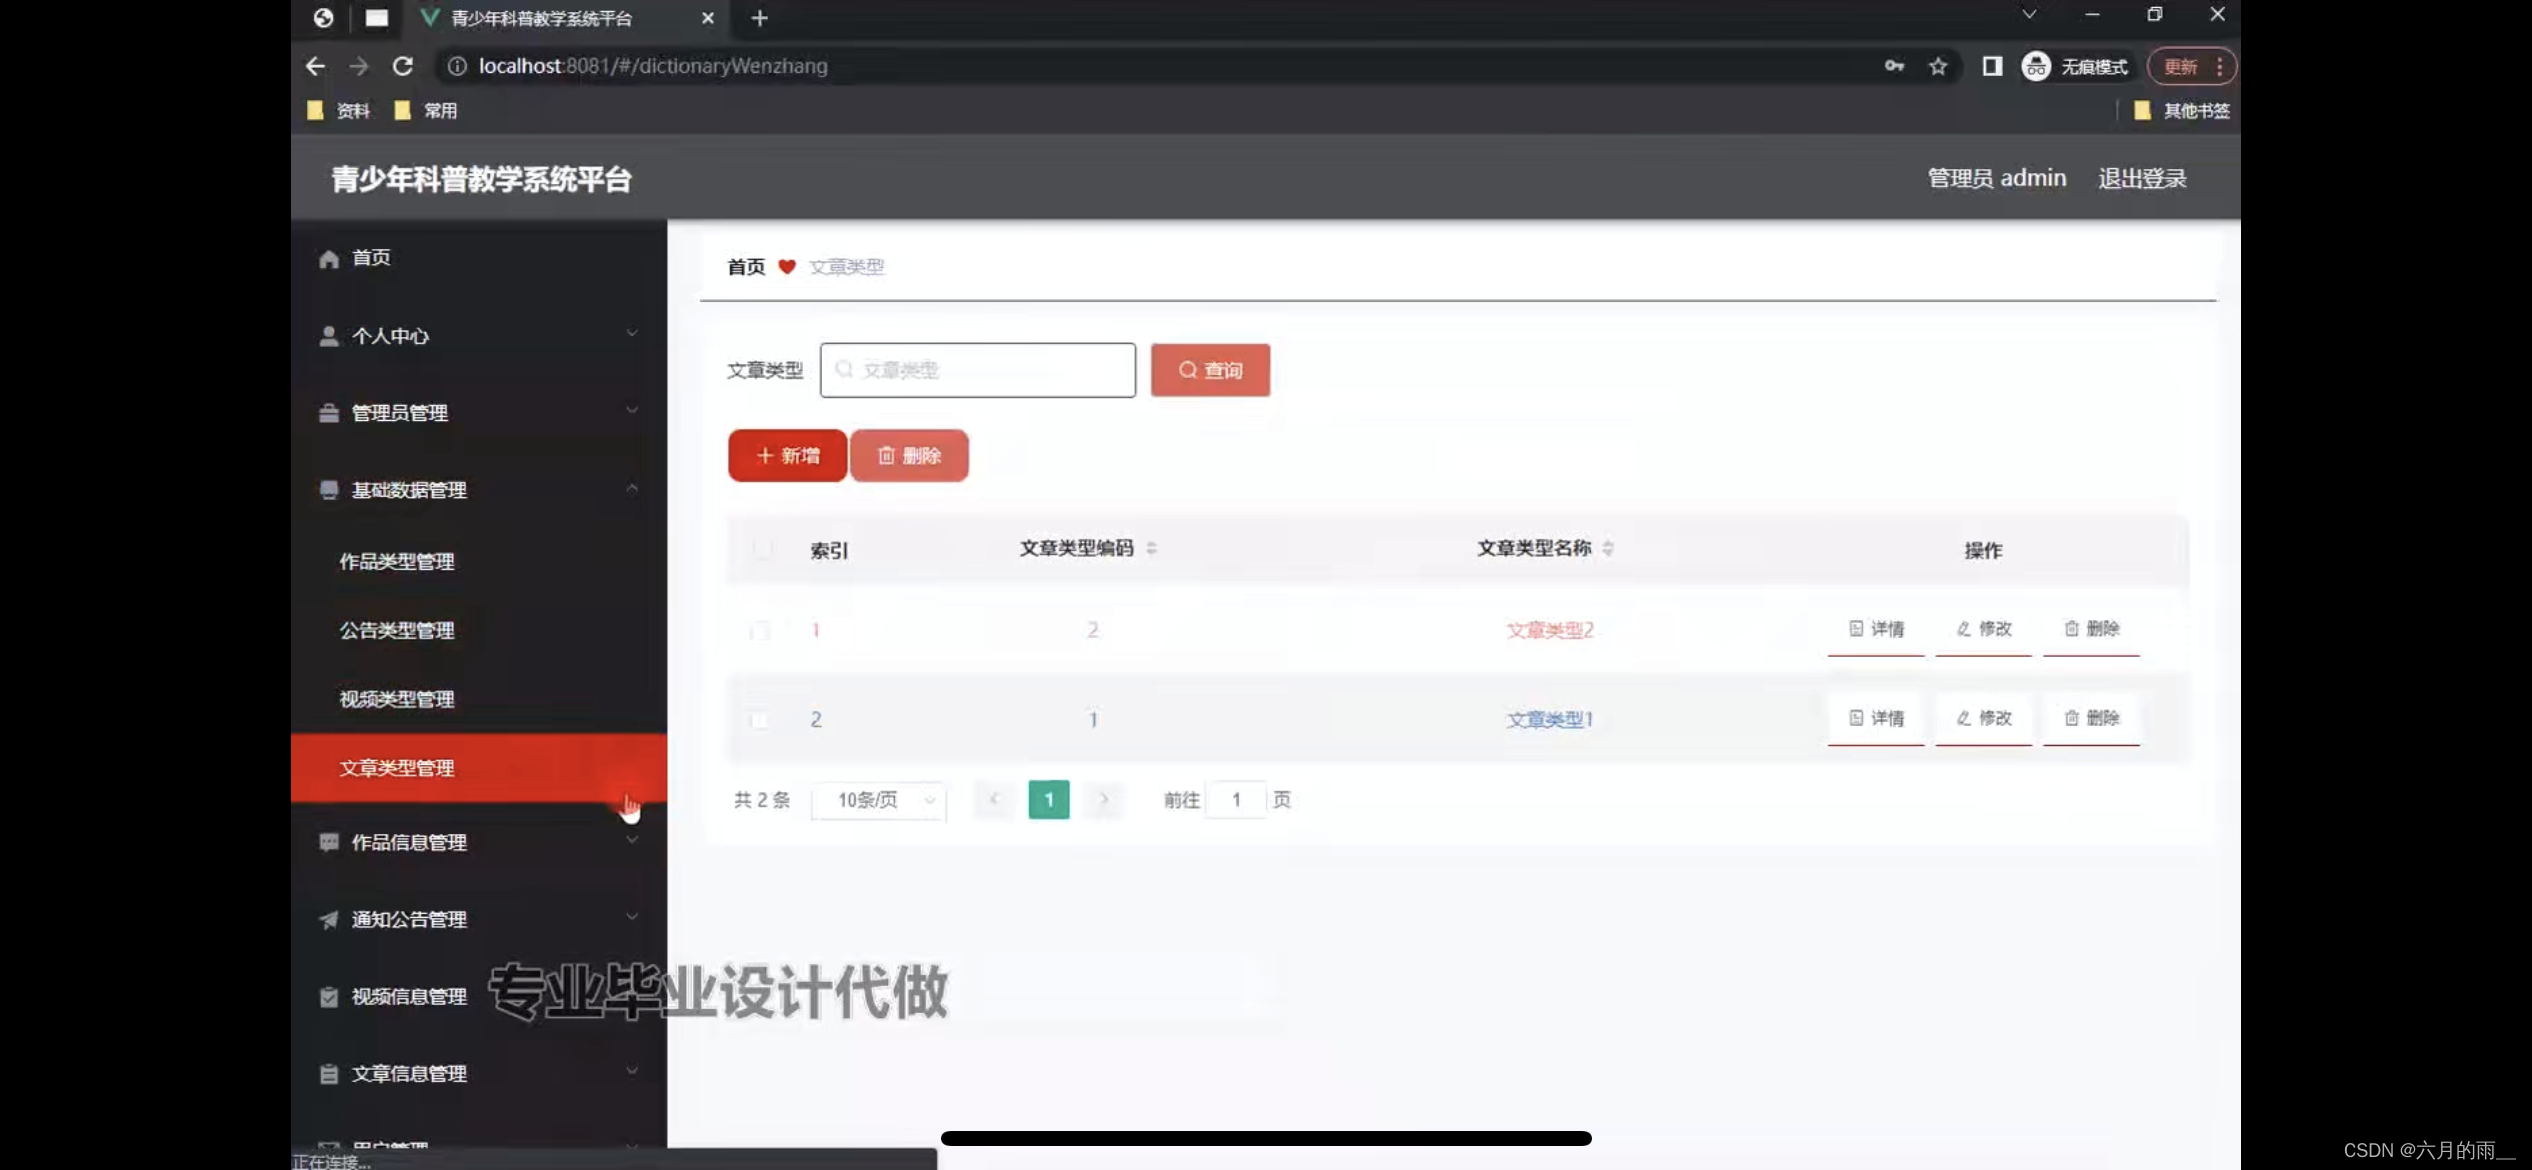Viewport: 2532px width, 1170px height.
Task: Reload the page with the refresh icon
Action: (x=403, y=66)
